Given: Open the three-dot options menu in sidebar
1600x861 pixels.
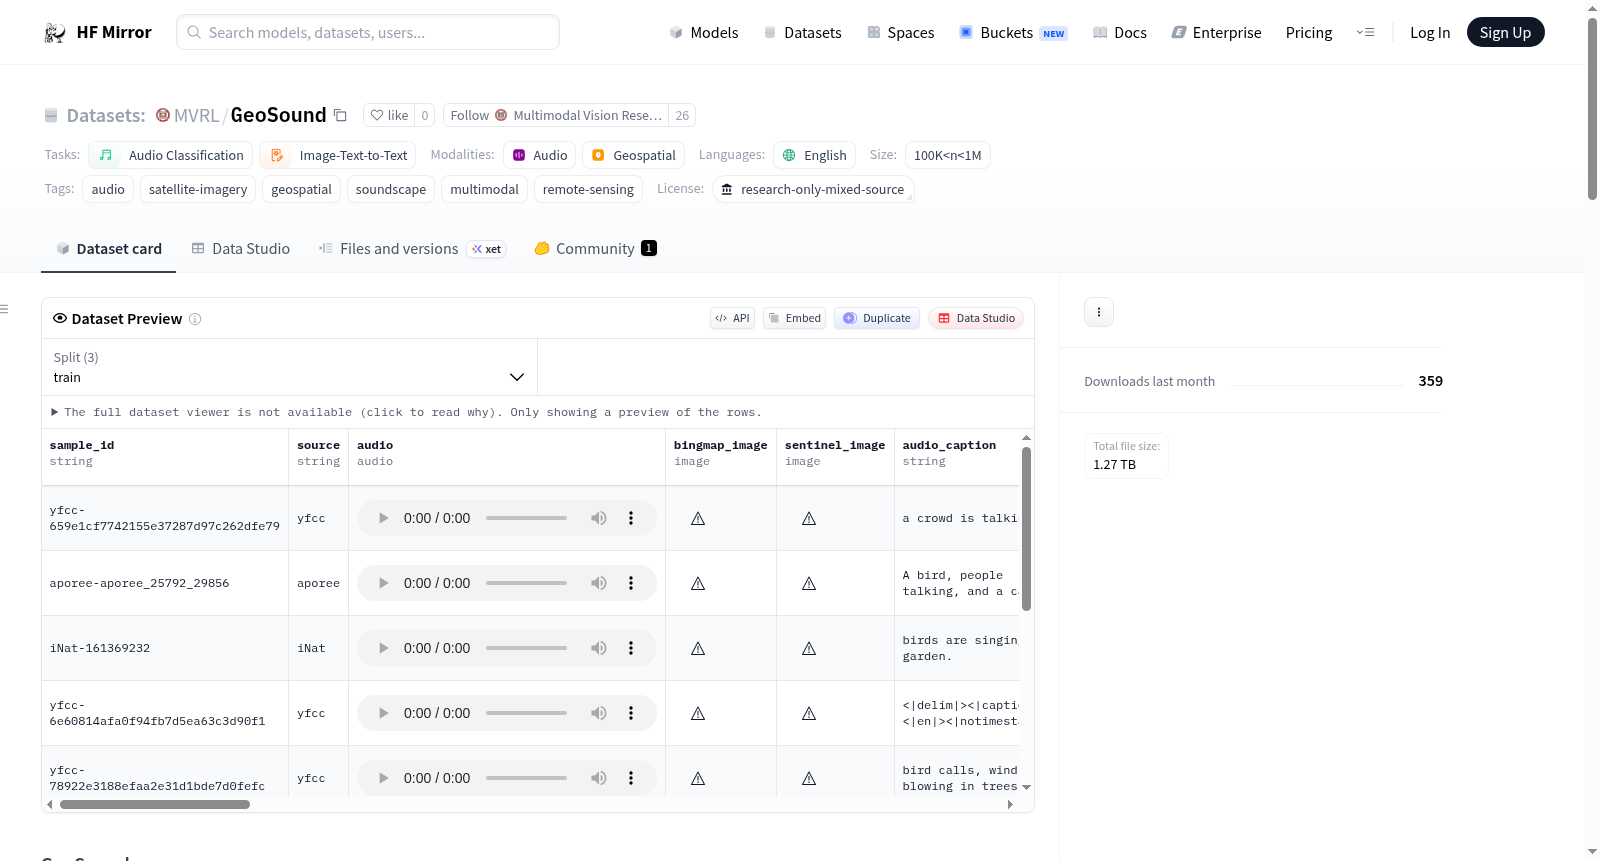Looking at the screenshot, I should point(1099,312).
